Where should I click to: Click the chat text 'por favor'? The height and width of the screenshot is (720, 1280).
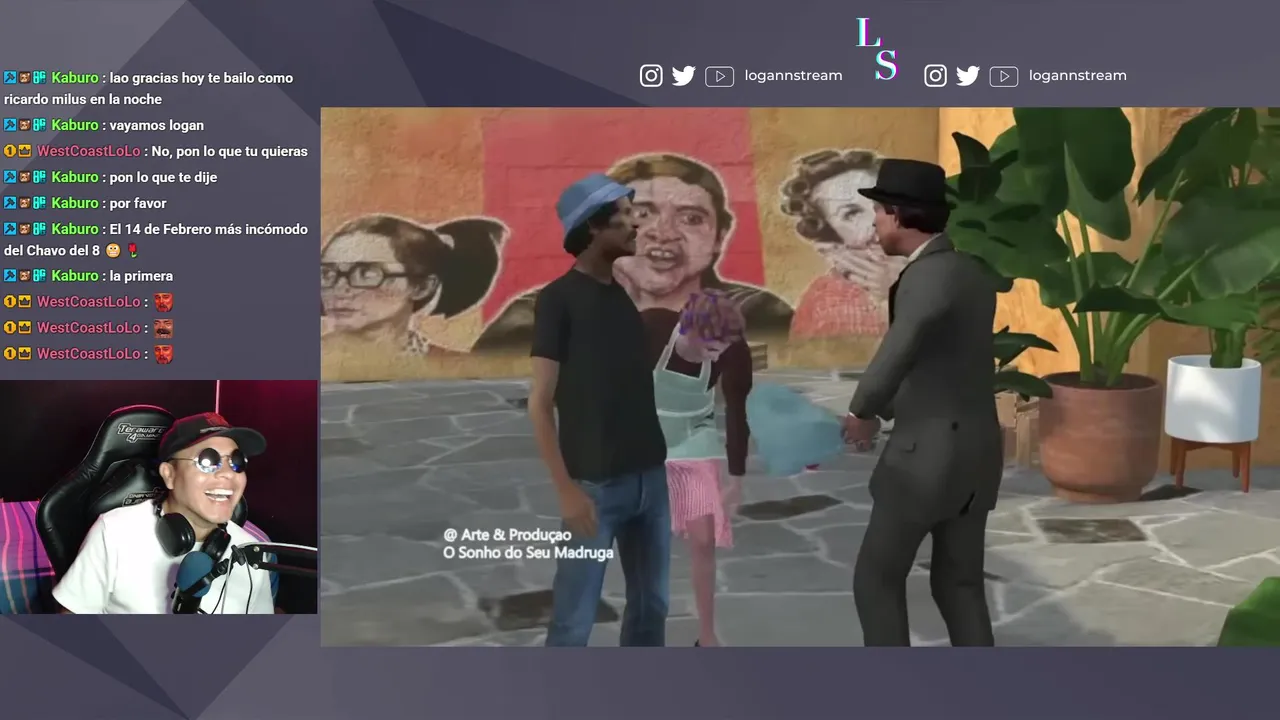click(x=138, y=203)
